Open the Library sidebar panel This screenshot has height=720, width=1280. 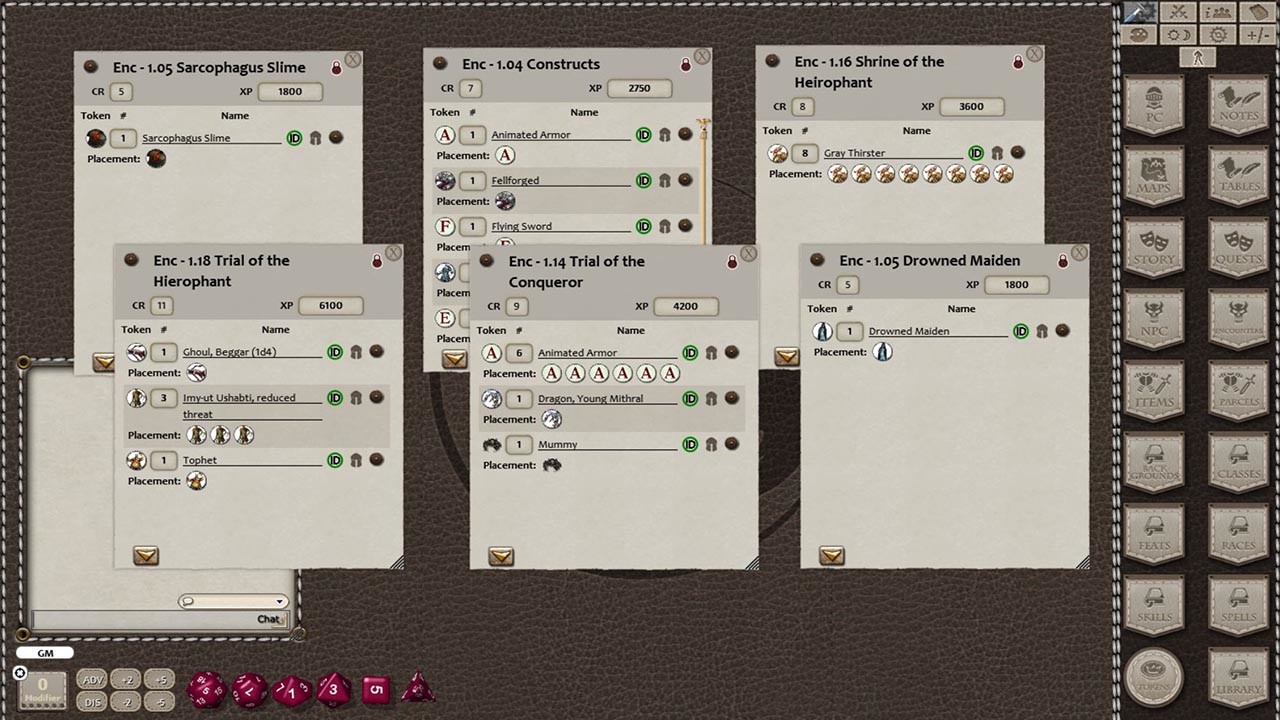tap(1237, 675)
